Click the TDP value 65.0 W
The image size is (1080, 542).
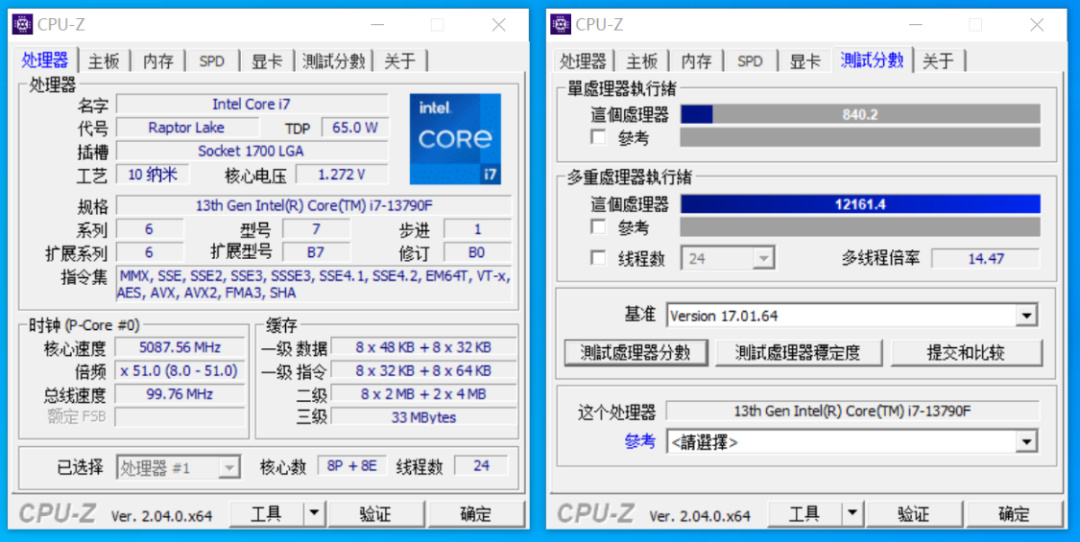tap(355, 127)
